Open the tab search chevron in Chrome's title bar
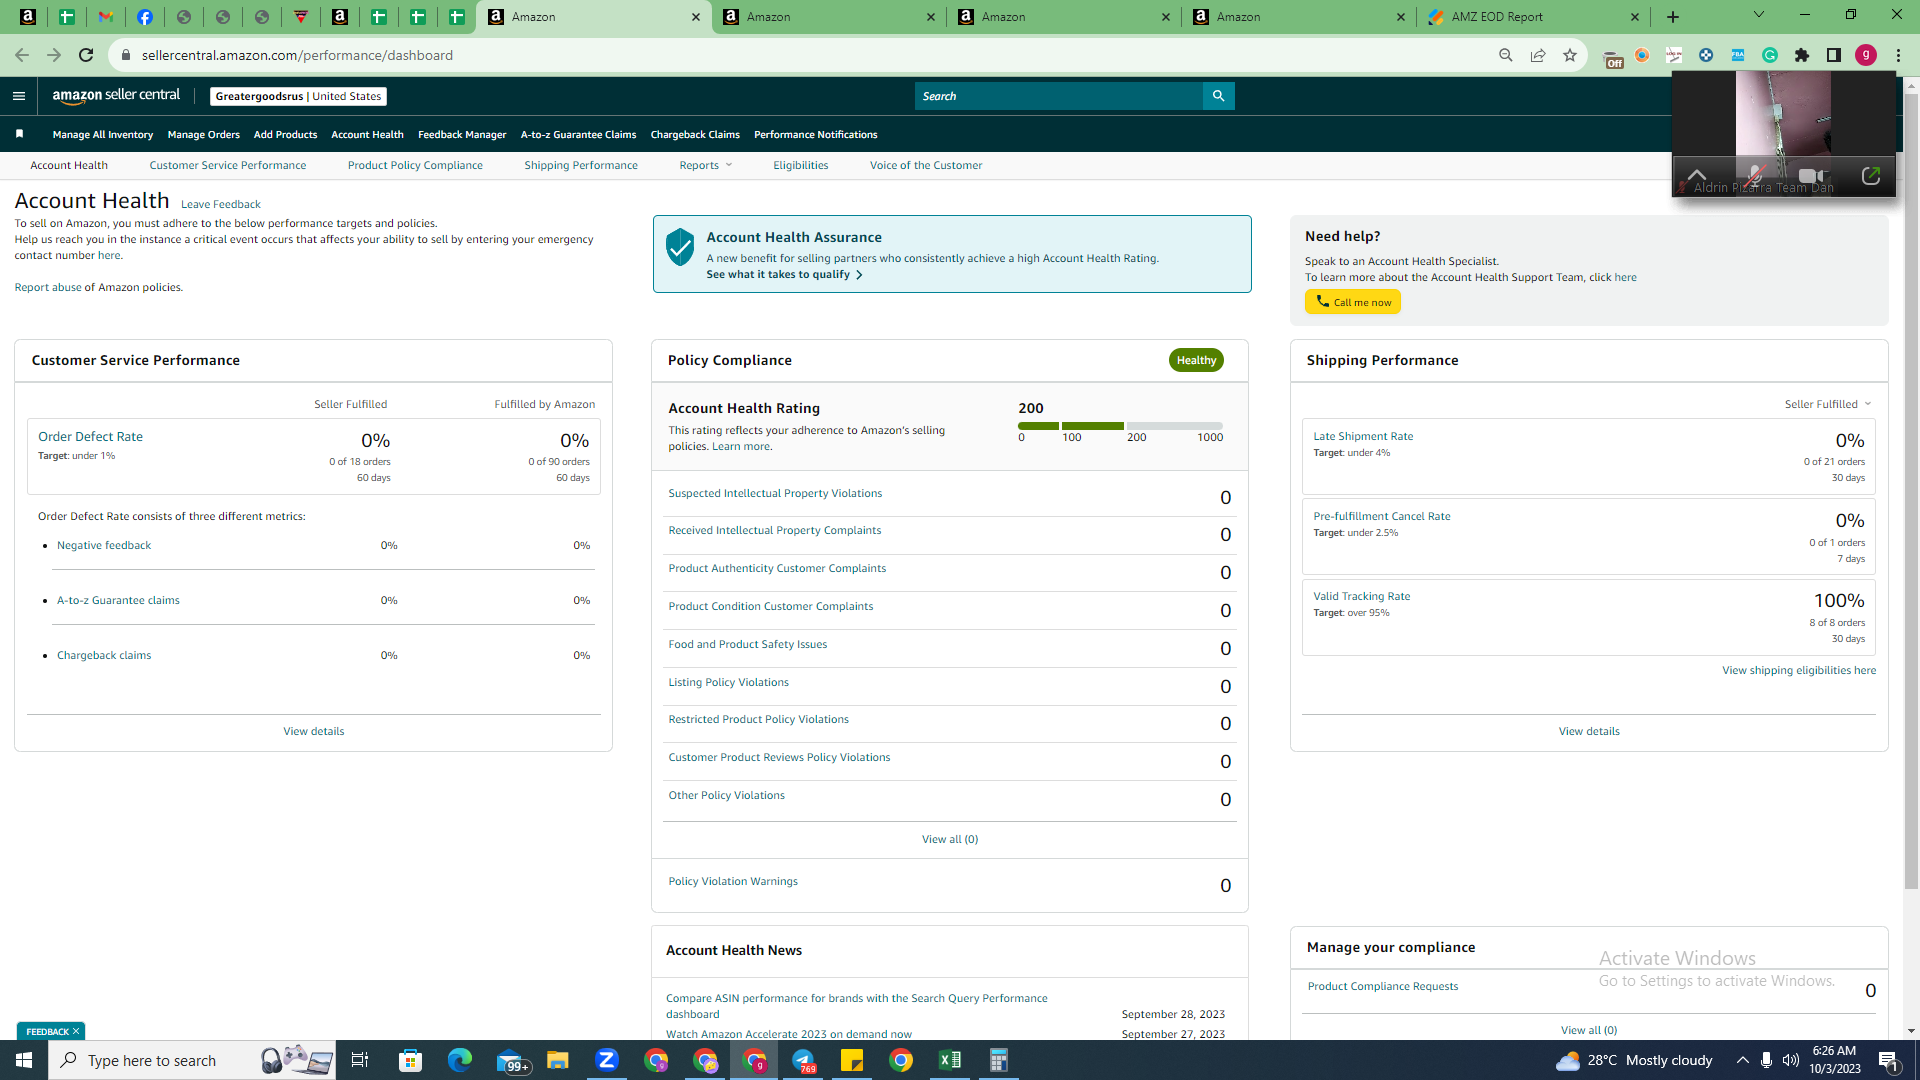Image resolution: width=1920 pixels, height=1080 pixels. click(x=1758, y=15)
